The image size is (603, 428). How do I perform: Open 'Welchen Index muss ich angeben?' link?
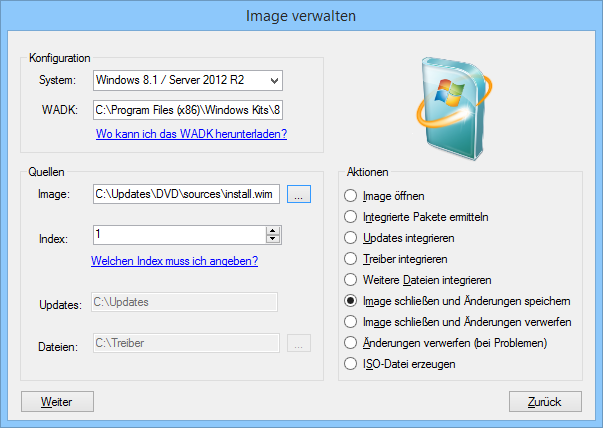tap(174, 261)
